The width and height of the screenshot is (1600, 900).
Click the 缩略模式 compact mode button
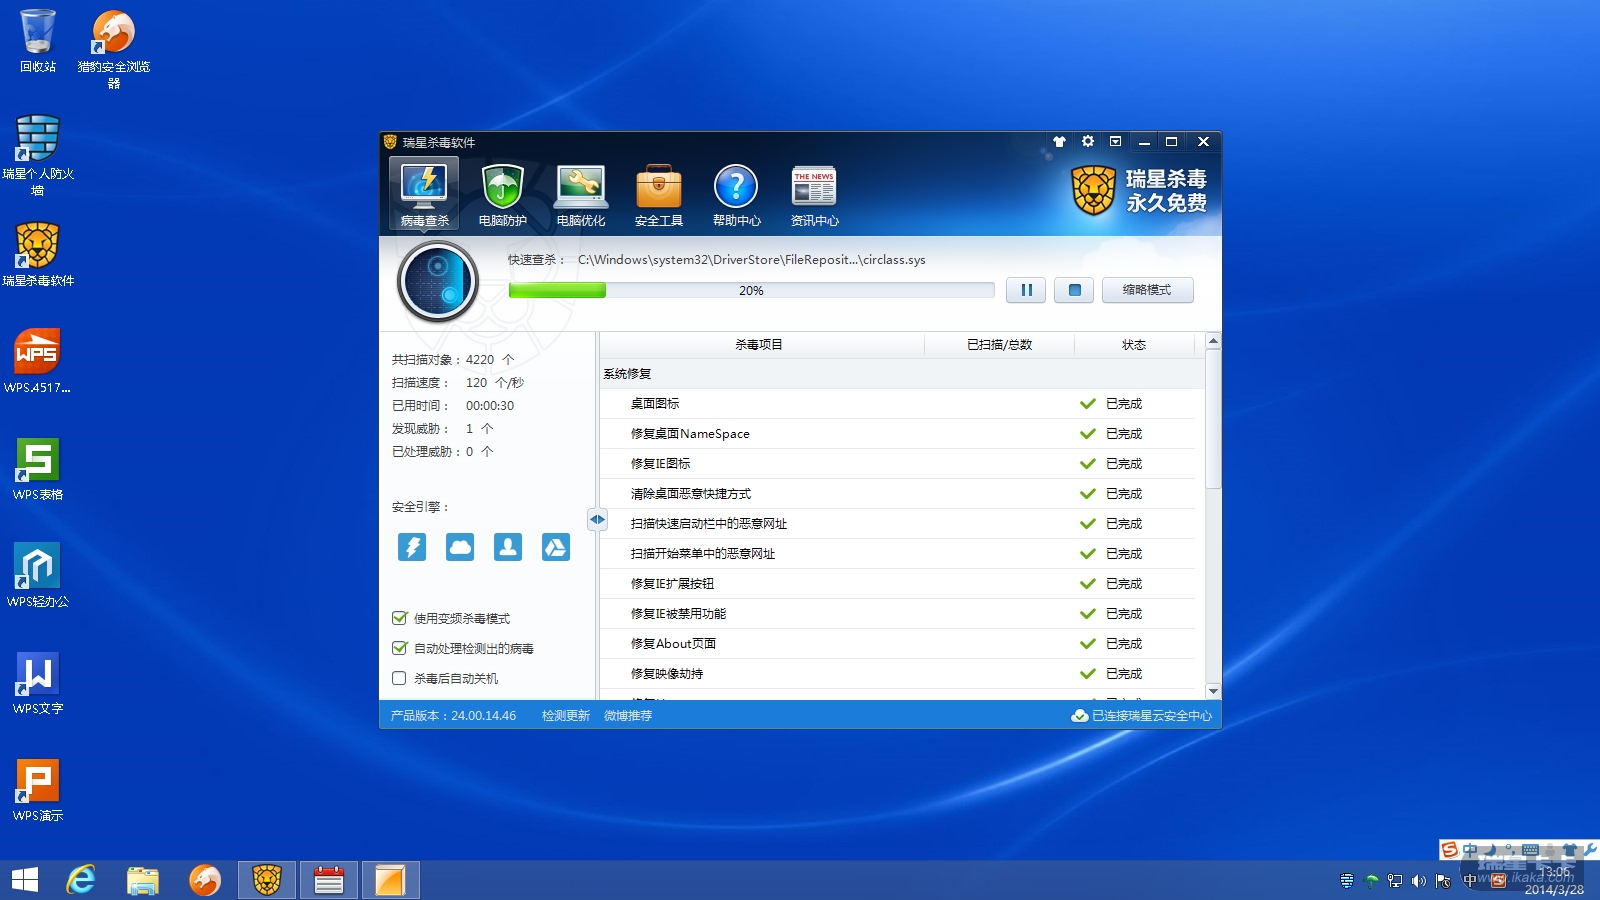[x=1147, y=290]
